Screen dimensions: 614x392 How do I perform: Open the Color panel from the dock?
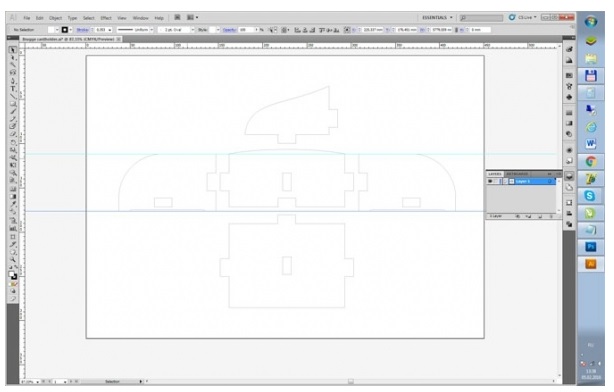(x=569, y=49)
